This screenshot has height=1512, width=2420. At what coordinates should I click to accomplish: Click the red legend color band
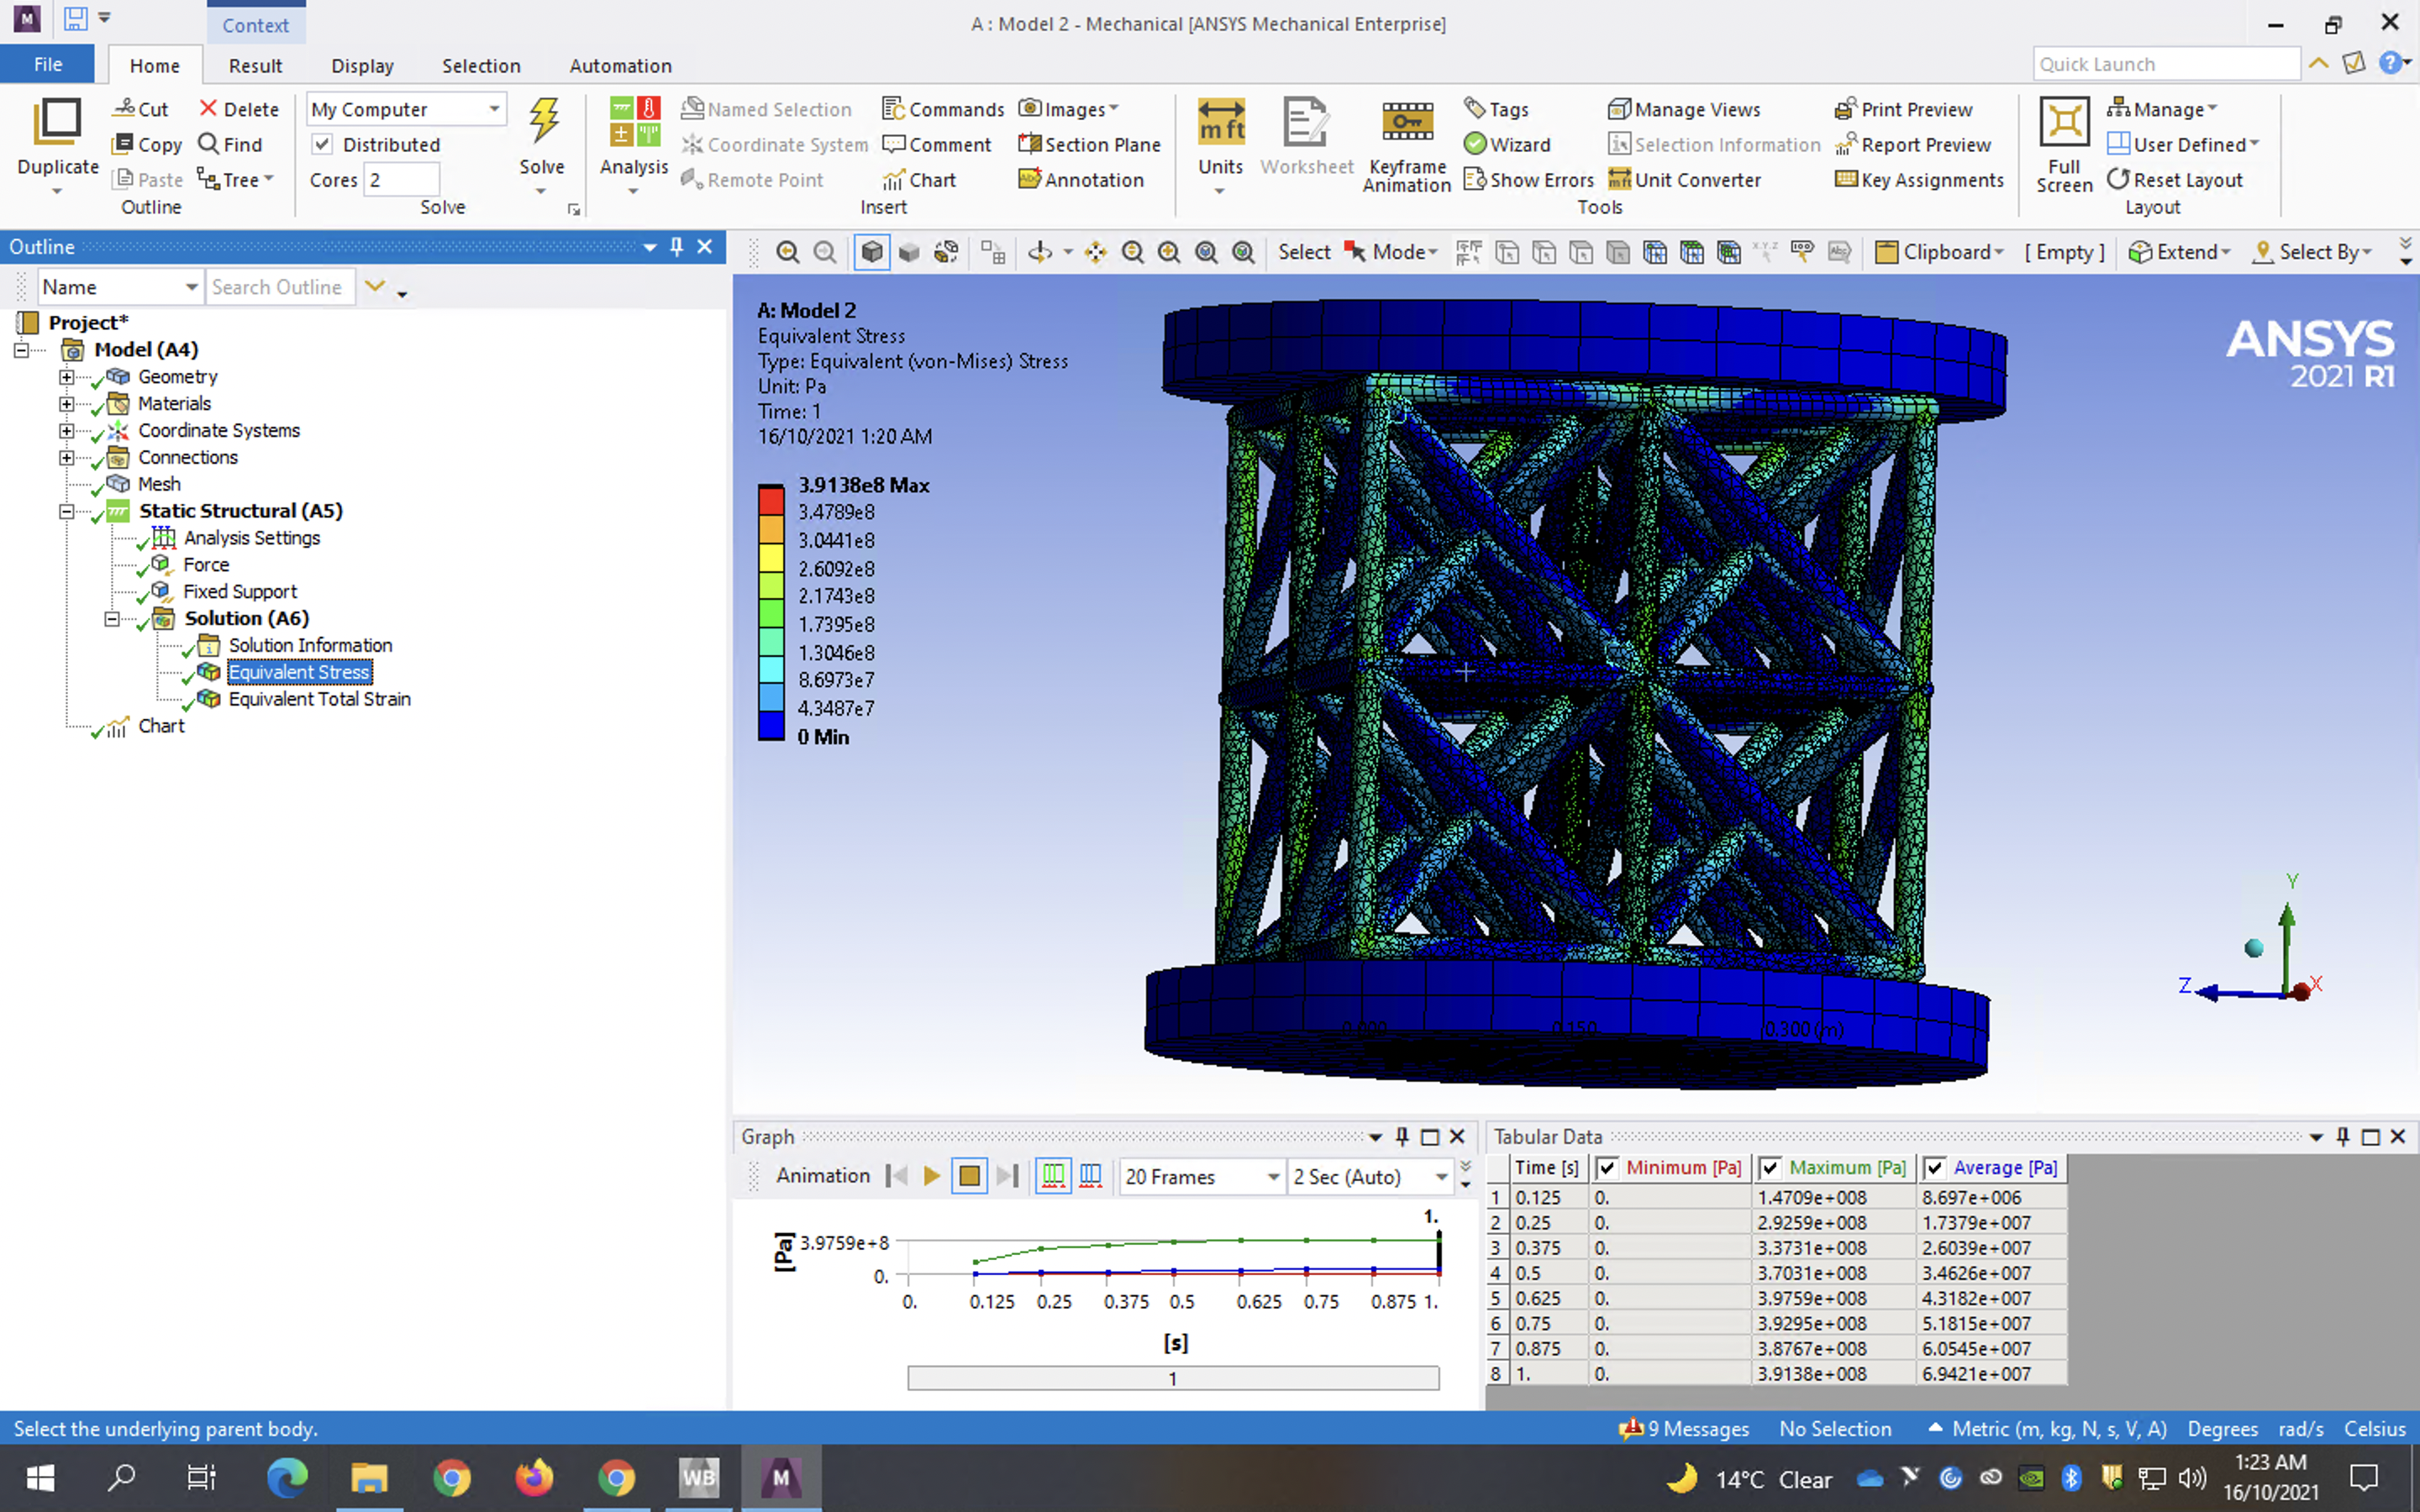click(770, 500)
